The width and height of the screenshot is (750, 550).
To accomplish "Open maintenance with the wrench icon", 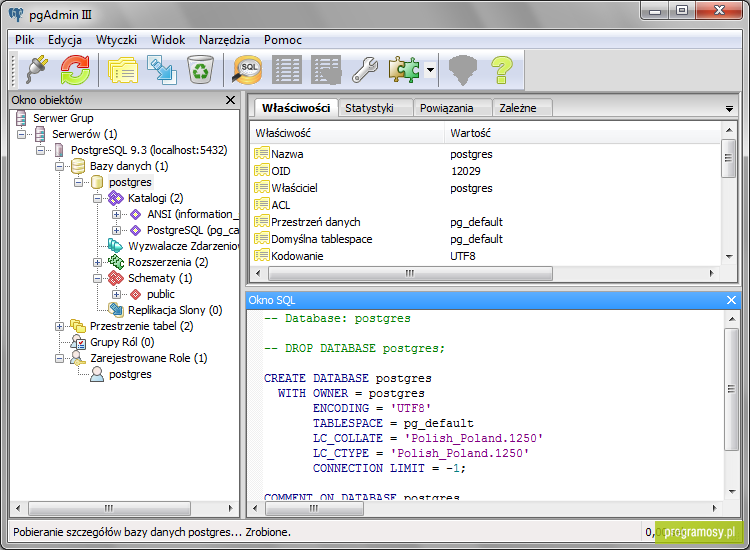I will (x=365, y=70).
